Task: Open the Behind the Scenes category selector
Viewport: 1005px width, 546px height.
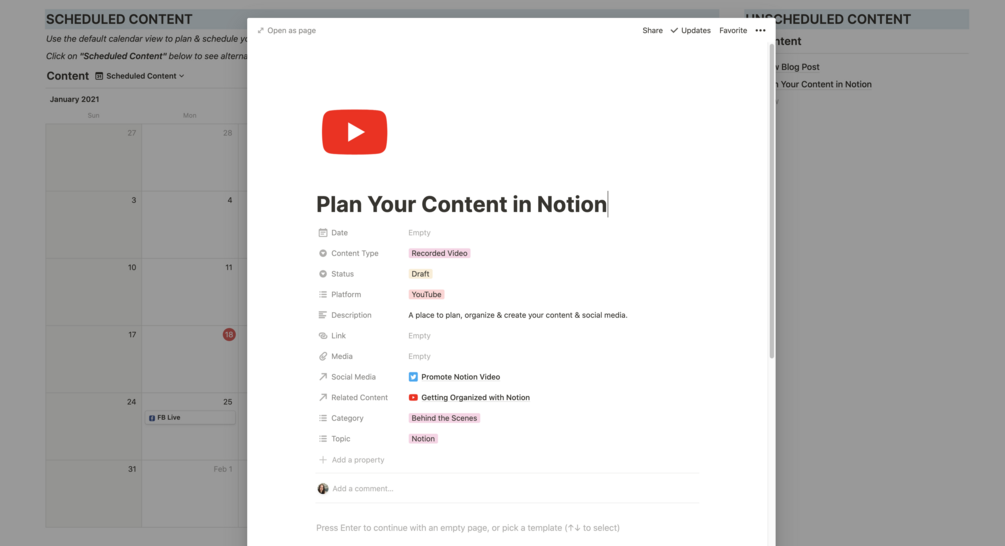Action: pyautogui.click(x=444, y=418)
